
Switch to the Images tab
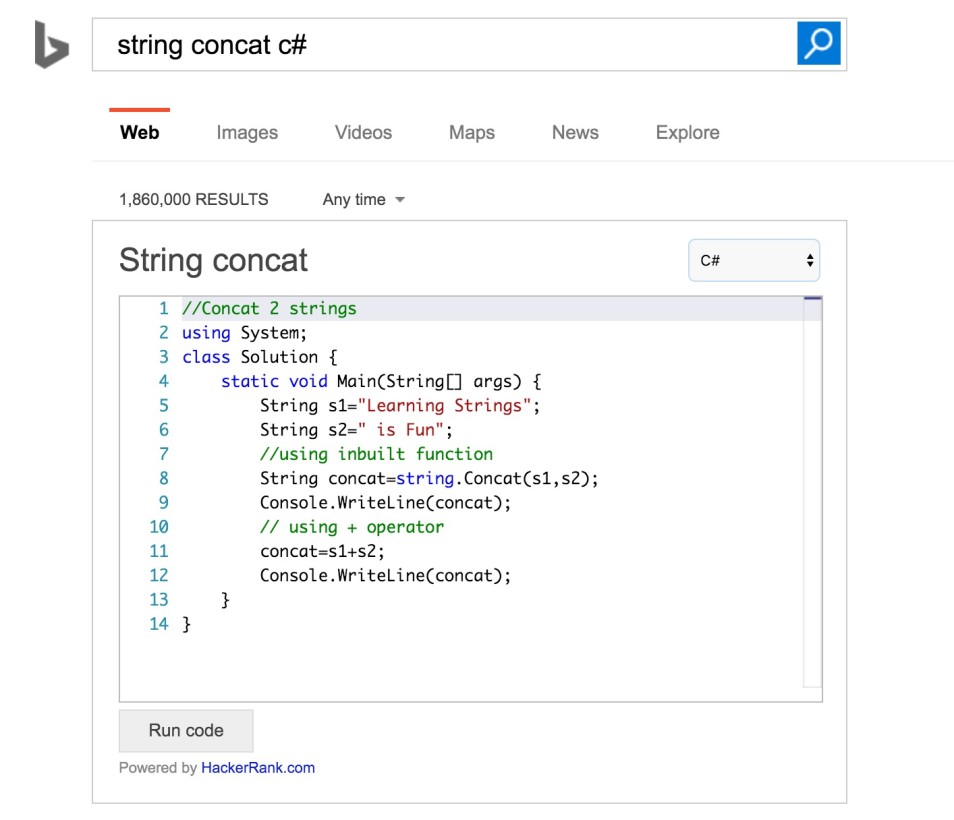tap(247, 133)
